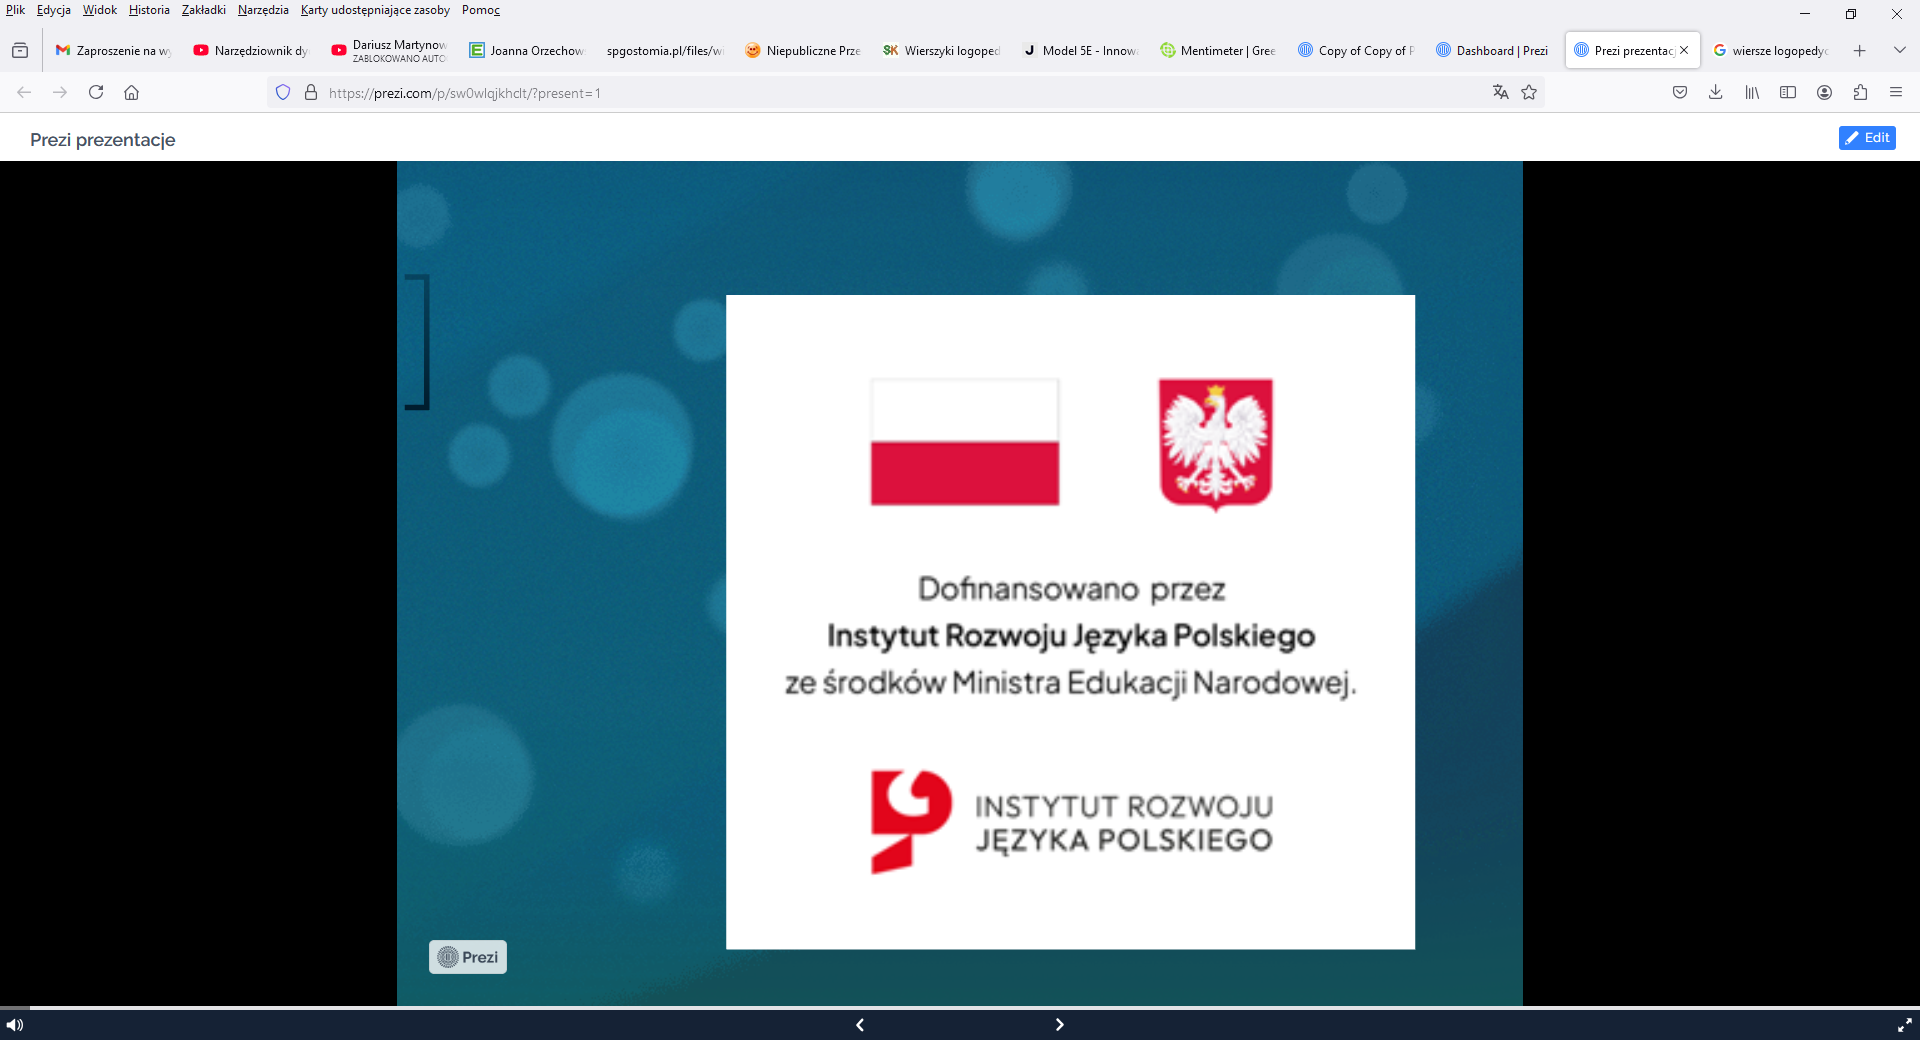Toggle the browser sidebar
Viewport: 1920px width, 1040px height.
(x=1788, y=92)
